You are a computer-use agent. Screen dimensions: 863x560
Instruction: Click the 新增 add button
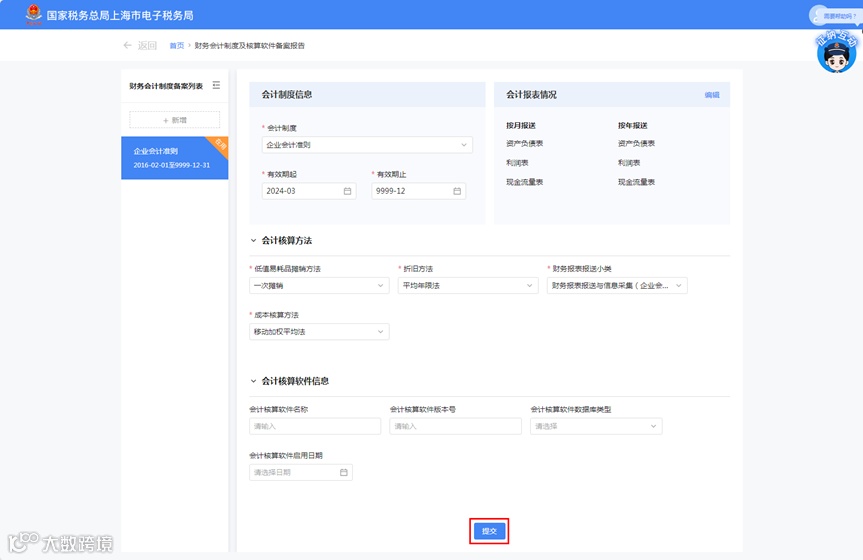[174, 120]
